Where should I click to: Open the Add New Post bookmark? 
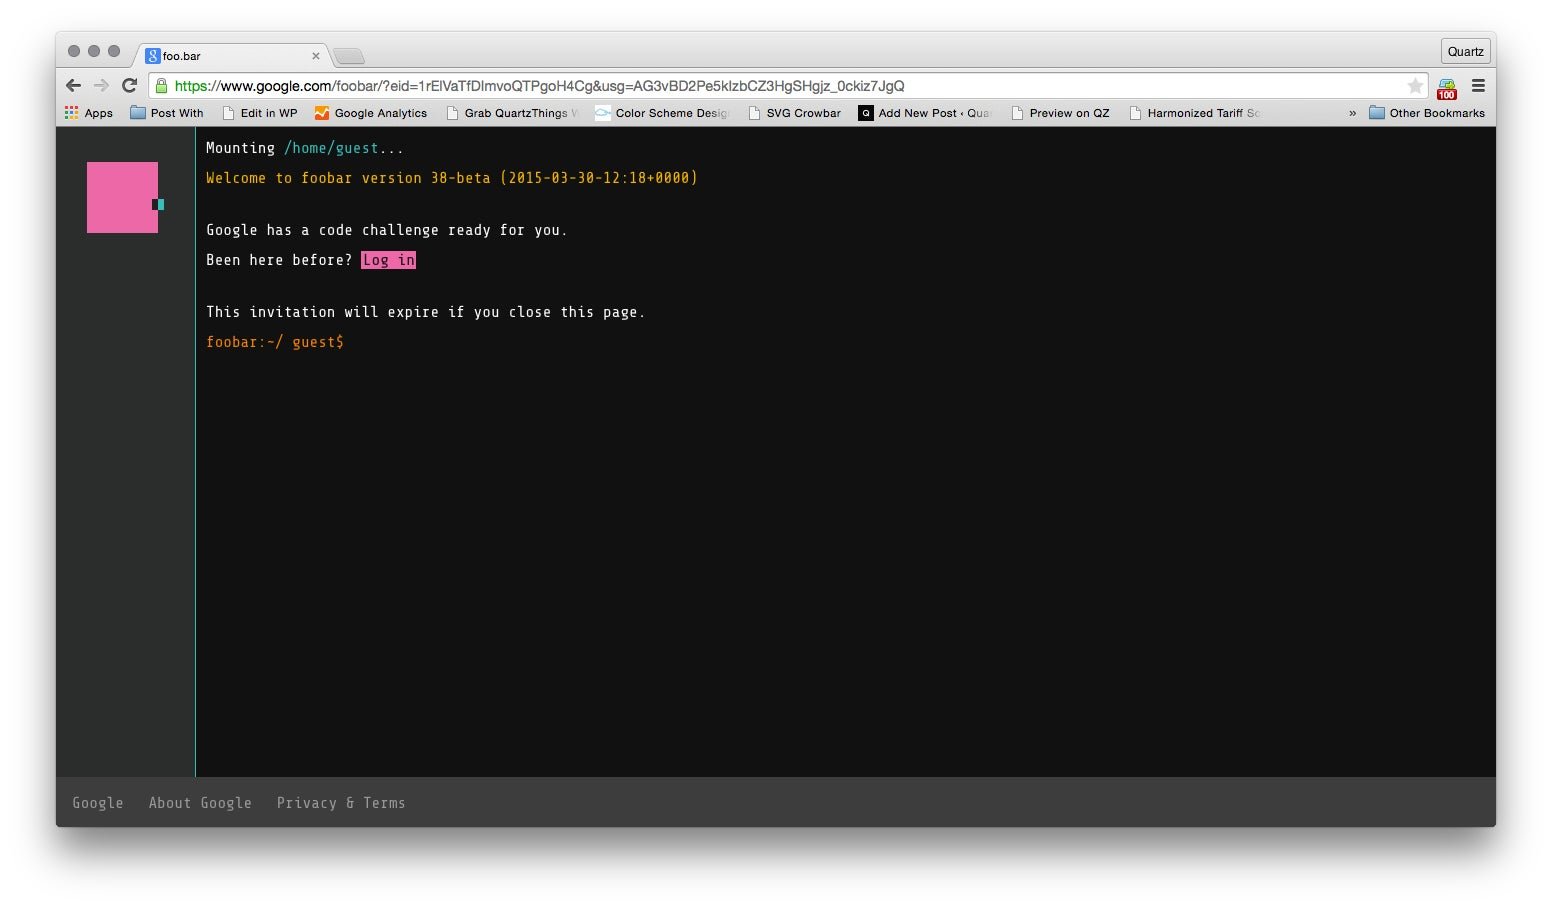point(924,113)
